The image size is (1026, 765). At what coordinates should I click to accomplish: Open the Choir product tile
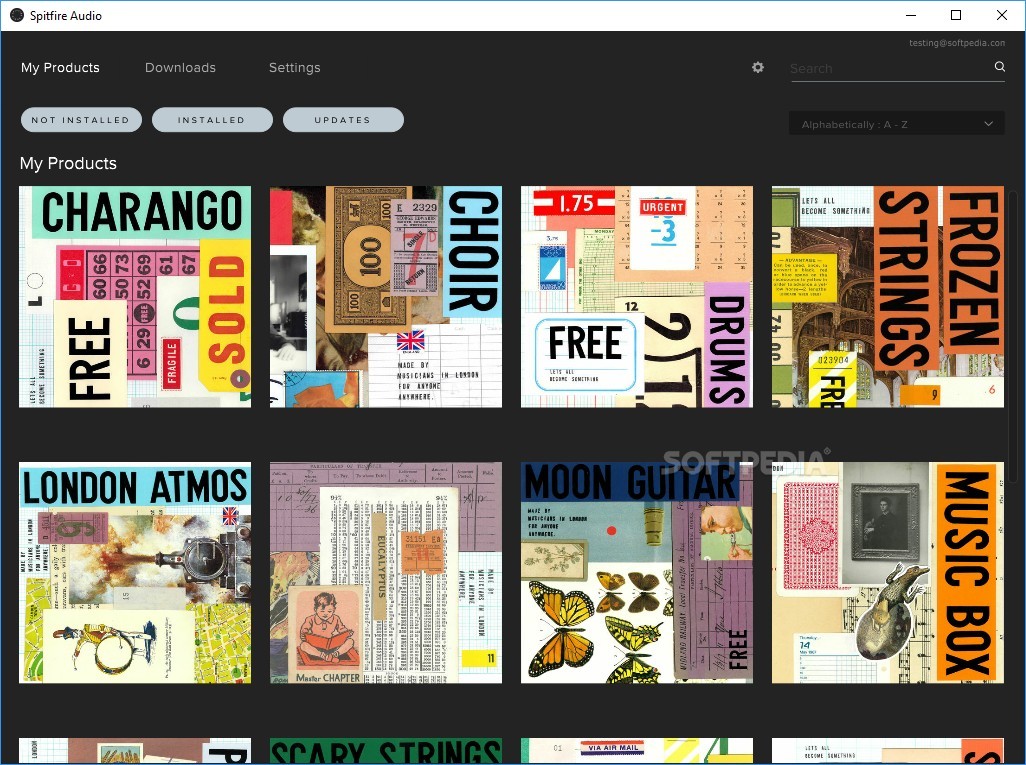[x=386, y=296]
